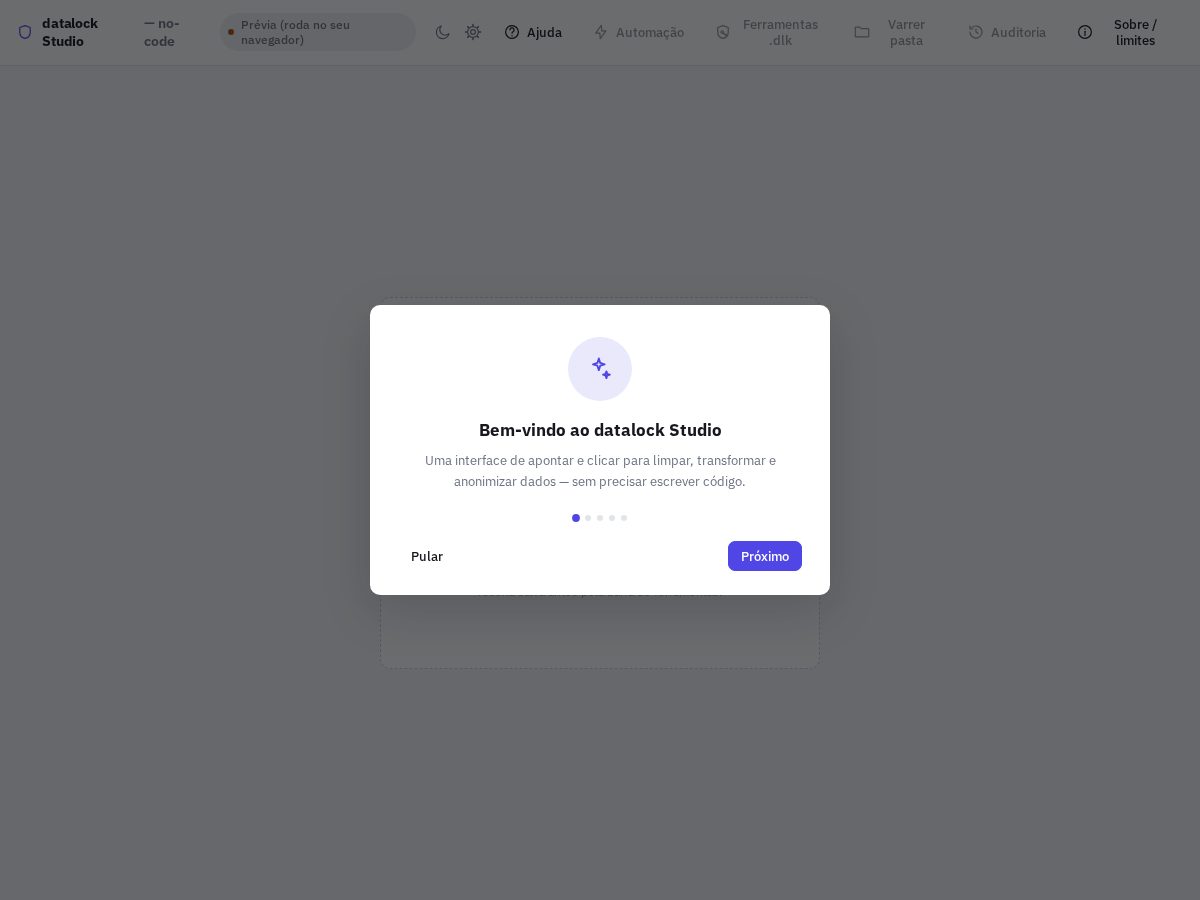Click the datalock Studio title text

(x=70, y=32)
